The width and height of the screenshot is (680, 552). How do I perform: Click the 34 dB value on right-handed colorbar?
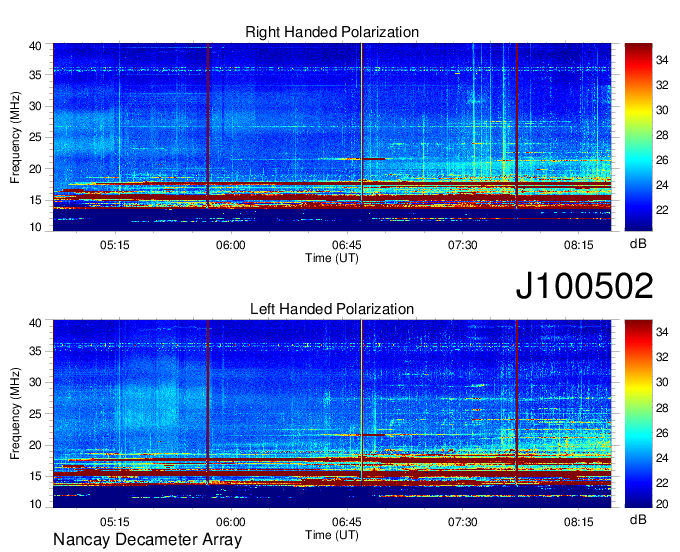pos(662,60)
